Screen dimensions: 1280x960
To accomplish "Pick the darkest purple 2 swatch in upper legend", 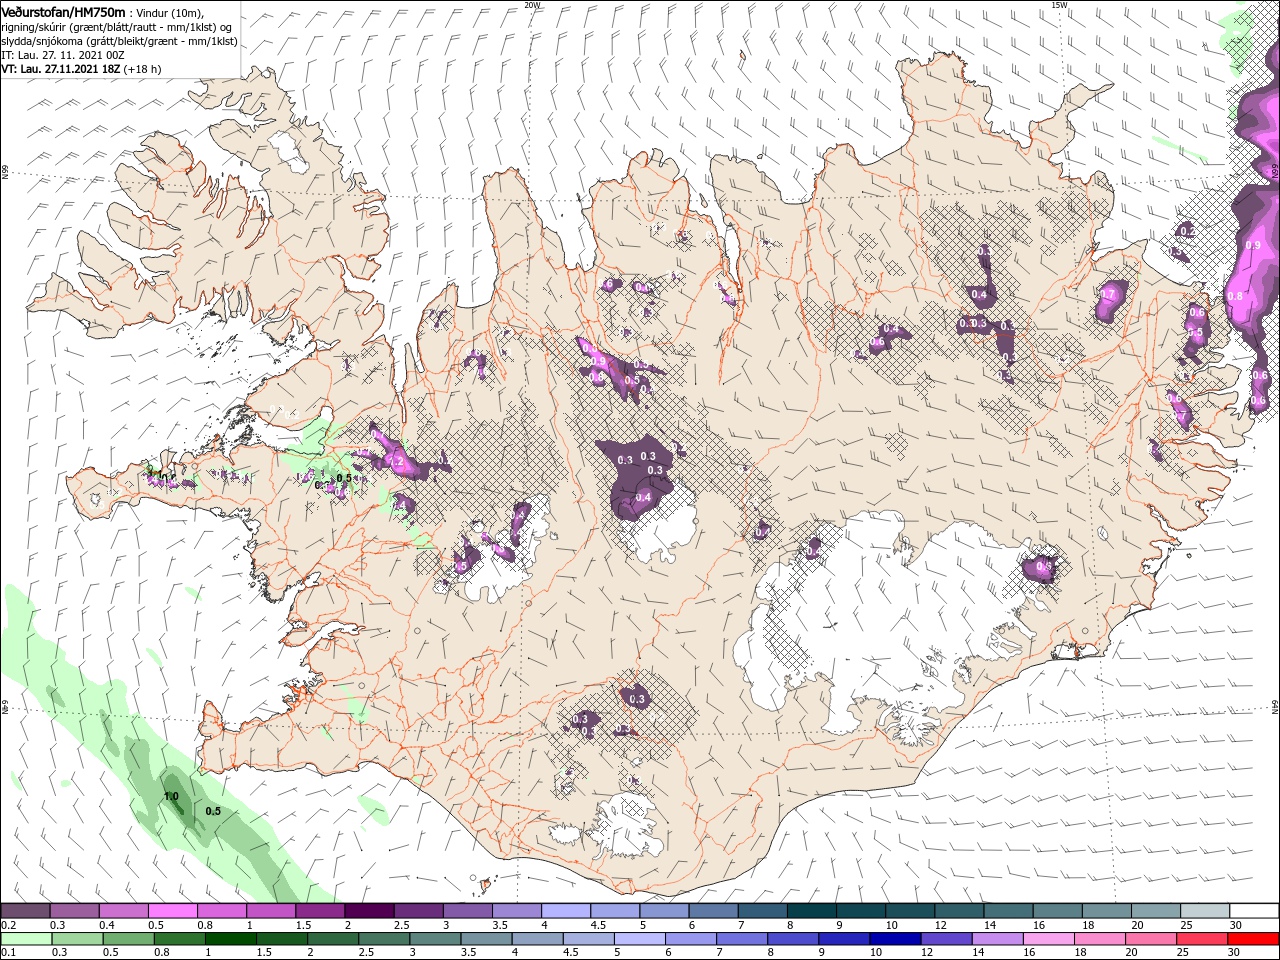I will pyautogui.click(x=369, y=911).
